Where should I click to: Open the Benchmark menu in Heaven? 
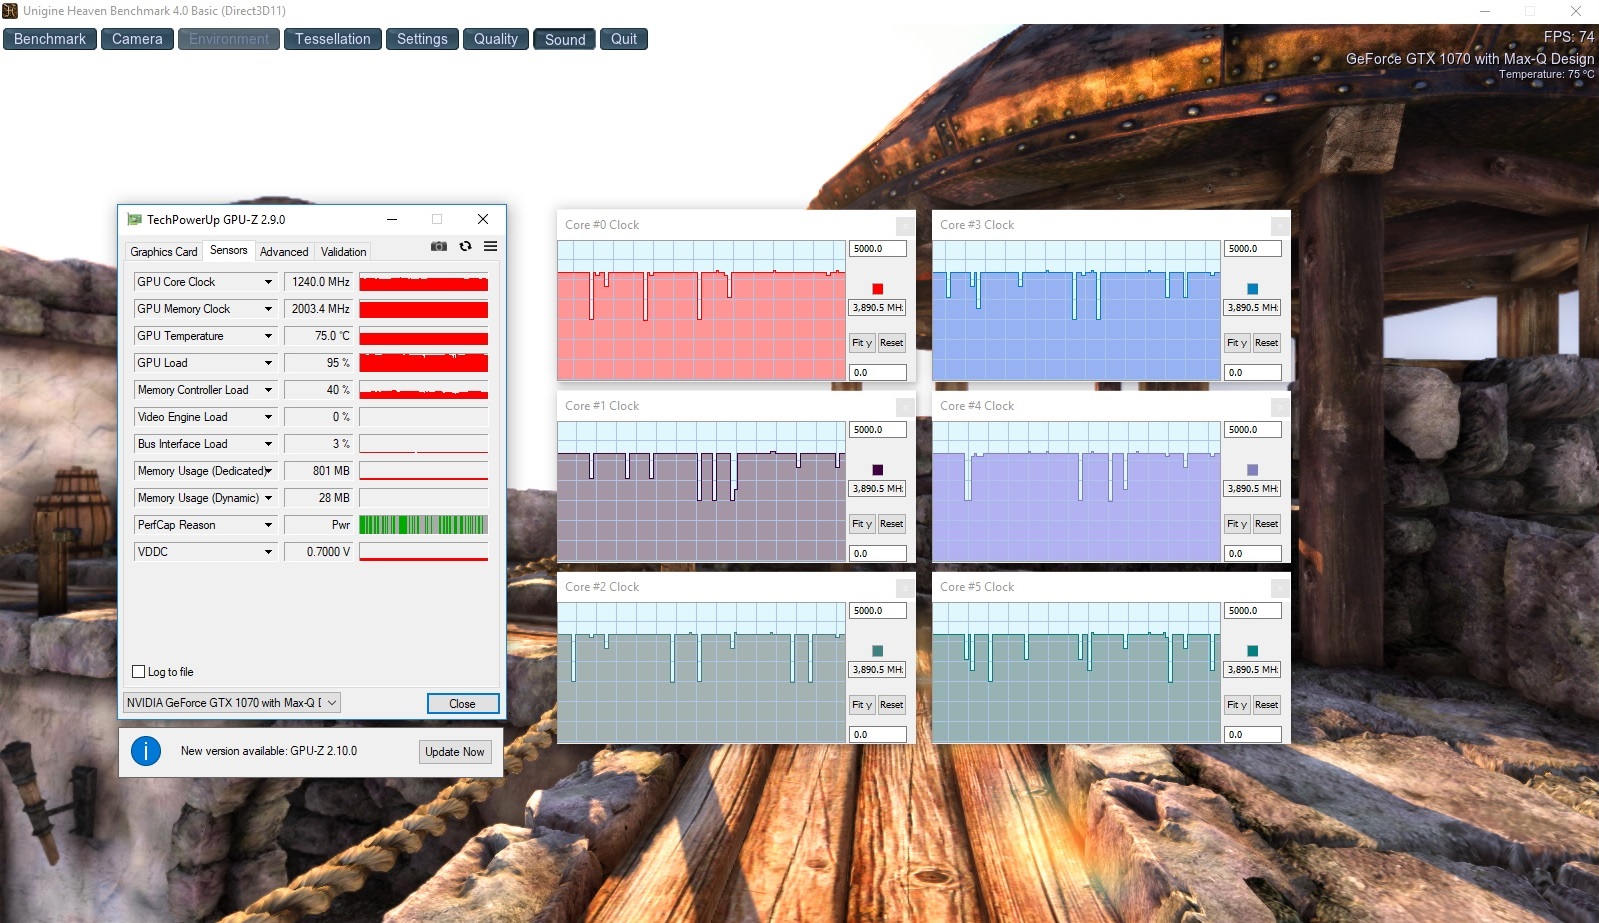tap(50, 39)
